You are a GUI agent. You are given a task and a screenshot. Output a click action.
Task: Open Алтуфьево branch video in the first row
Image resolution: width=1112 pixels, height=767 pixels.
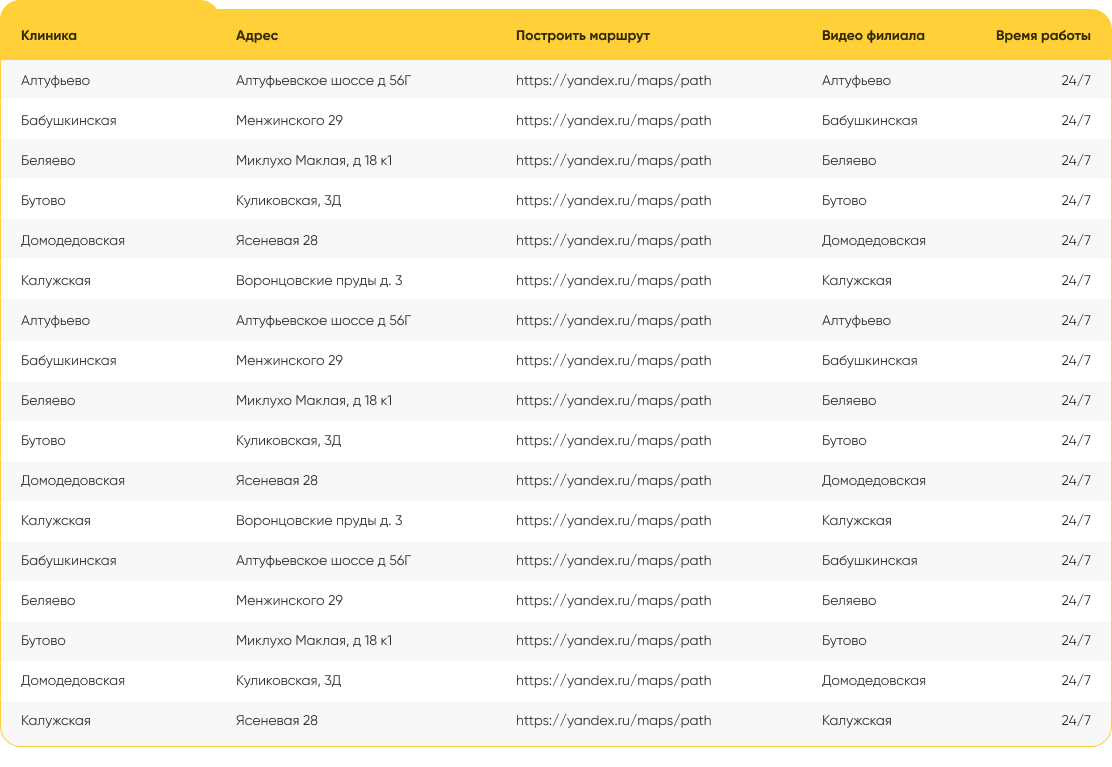click(856, 80)
